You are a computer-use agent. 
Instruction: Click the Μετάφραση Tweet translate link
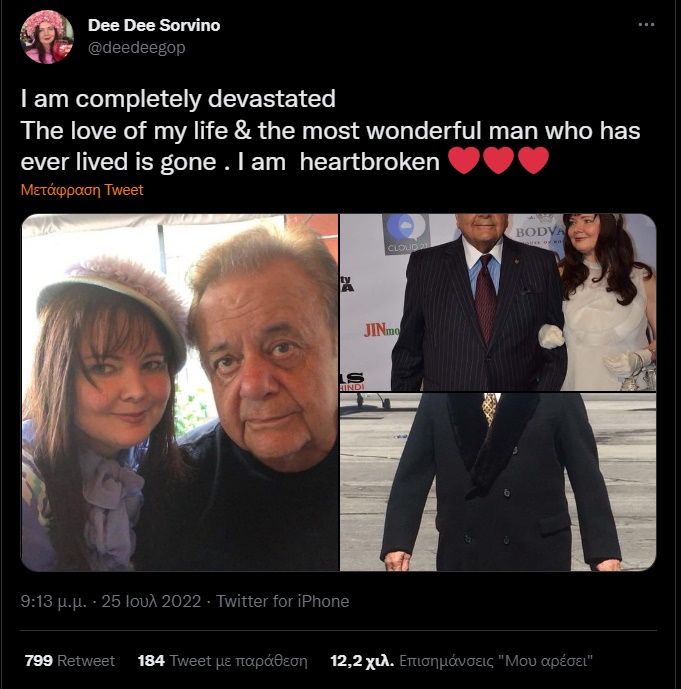click(82, 190)
